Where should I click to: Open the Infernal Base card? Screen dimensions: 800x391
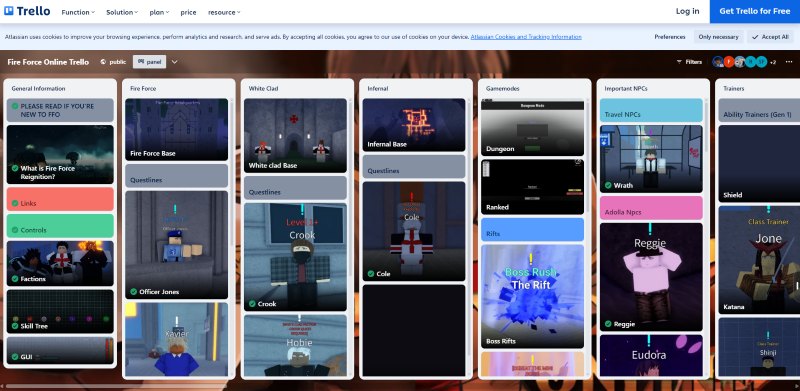click(x=414, y=125)
